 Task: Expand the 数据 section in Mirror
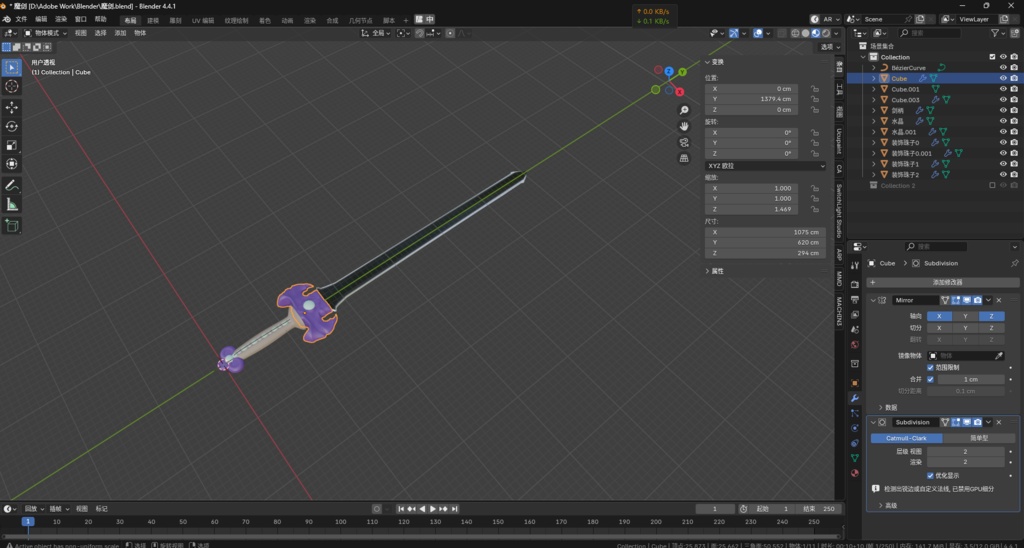coord(887,408)
